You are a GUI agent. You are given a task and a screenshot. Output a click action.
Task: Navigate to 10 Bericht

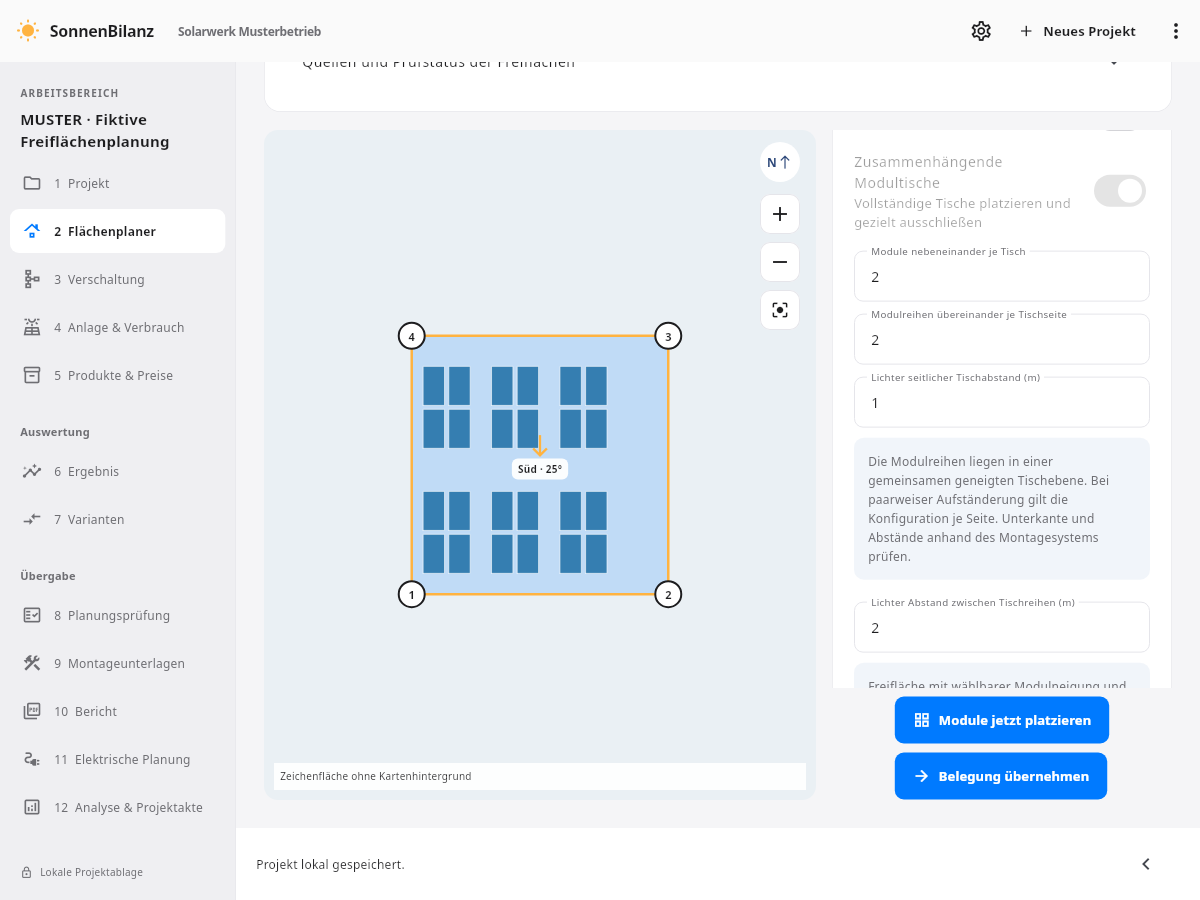point(117,711)
